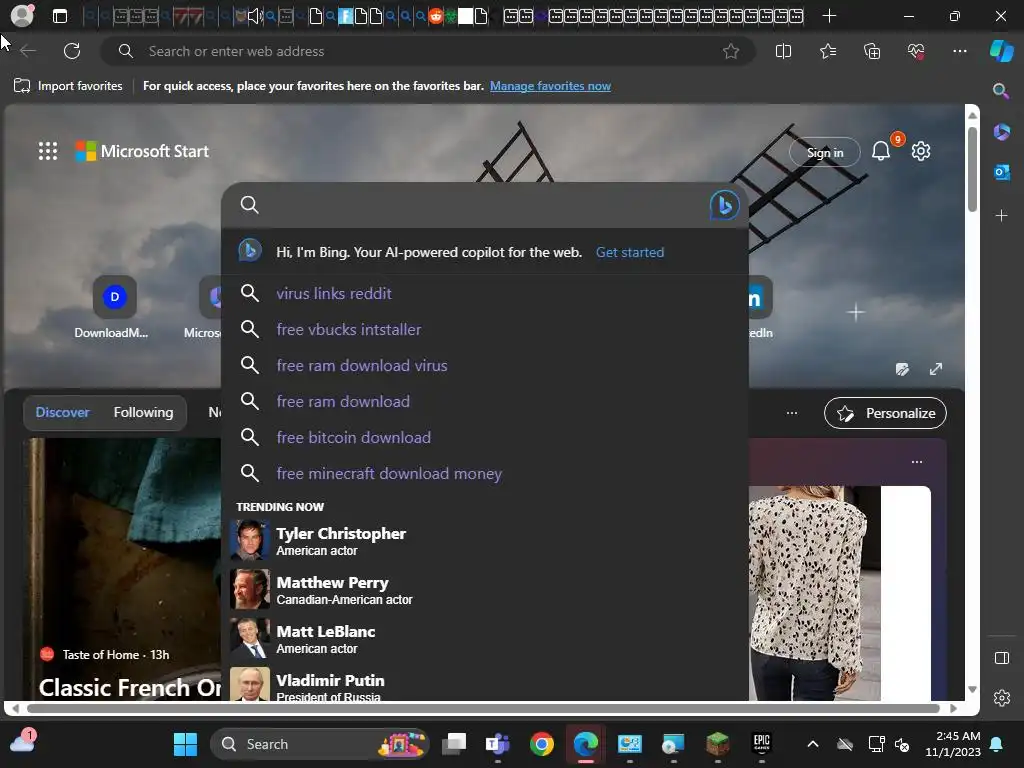Reload the page with the refresh icon
The height and width of the screenshot is (768, 1024).
(72, 51)
